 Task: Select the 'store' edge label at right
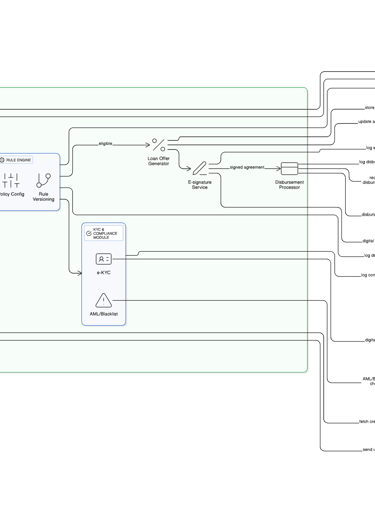(370, 108)
